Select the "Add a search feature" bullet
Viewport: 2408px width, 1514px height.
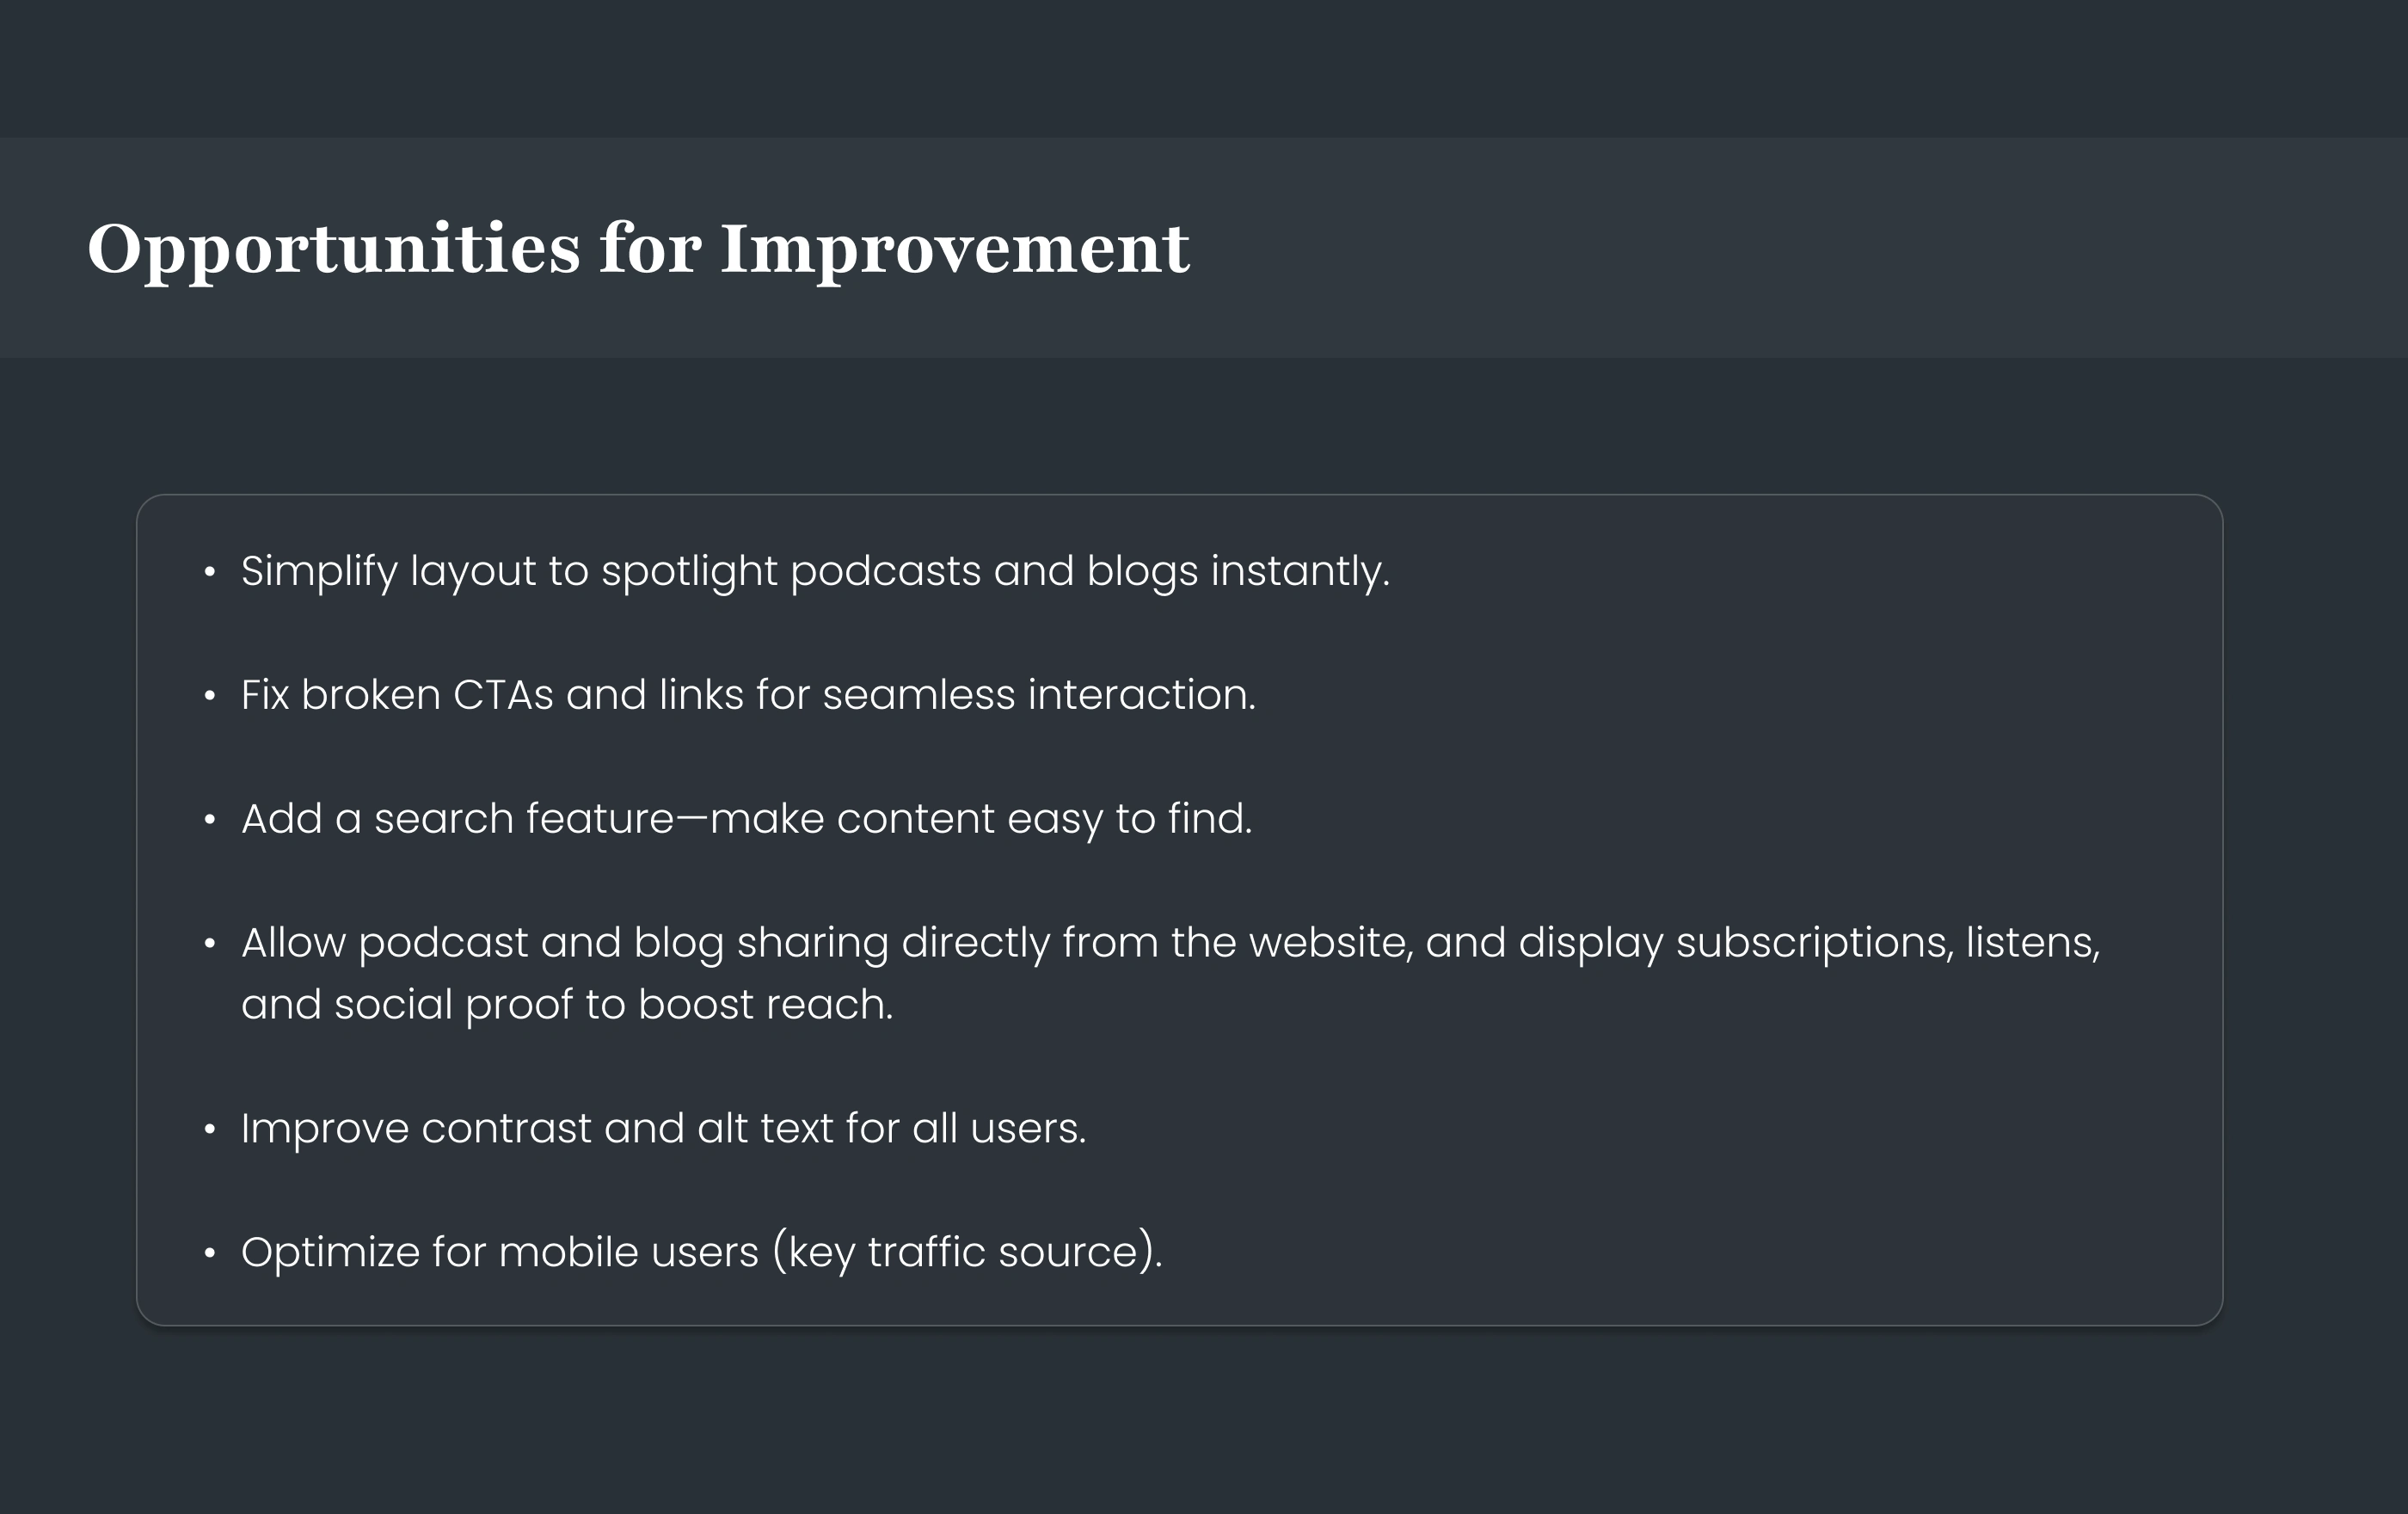coord(746,819)
